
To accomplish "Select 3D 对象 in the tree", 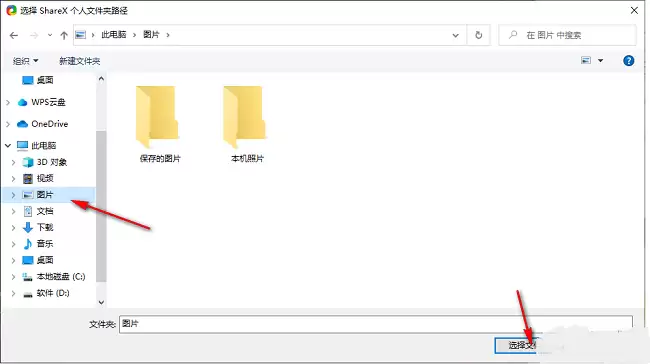I will [52, 162].
